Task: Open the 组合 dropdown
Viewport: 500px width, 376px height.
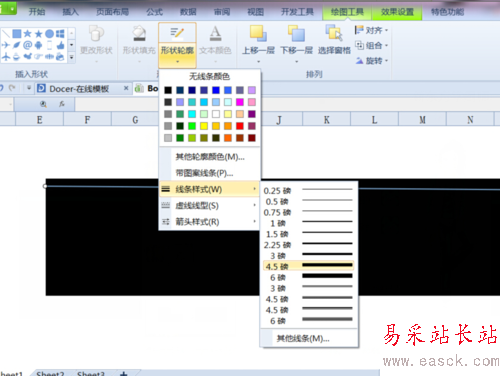Action: [371, 45]
